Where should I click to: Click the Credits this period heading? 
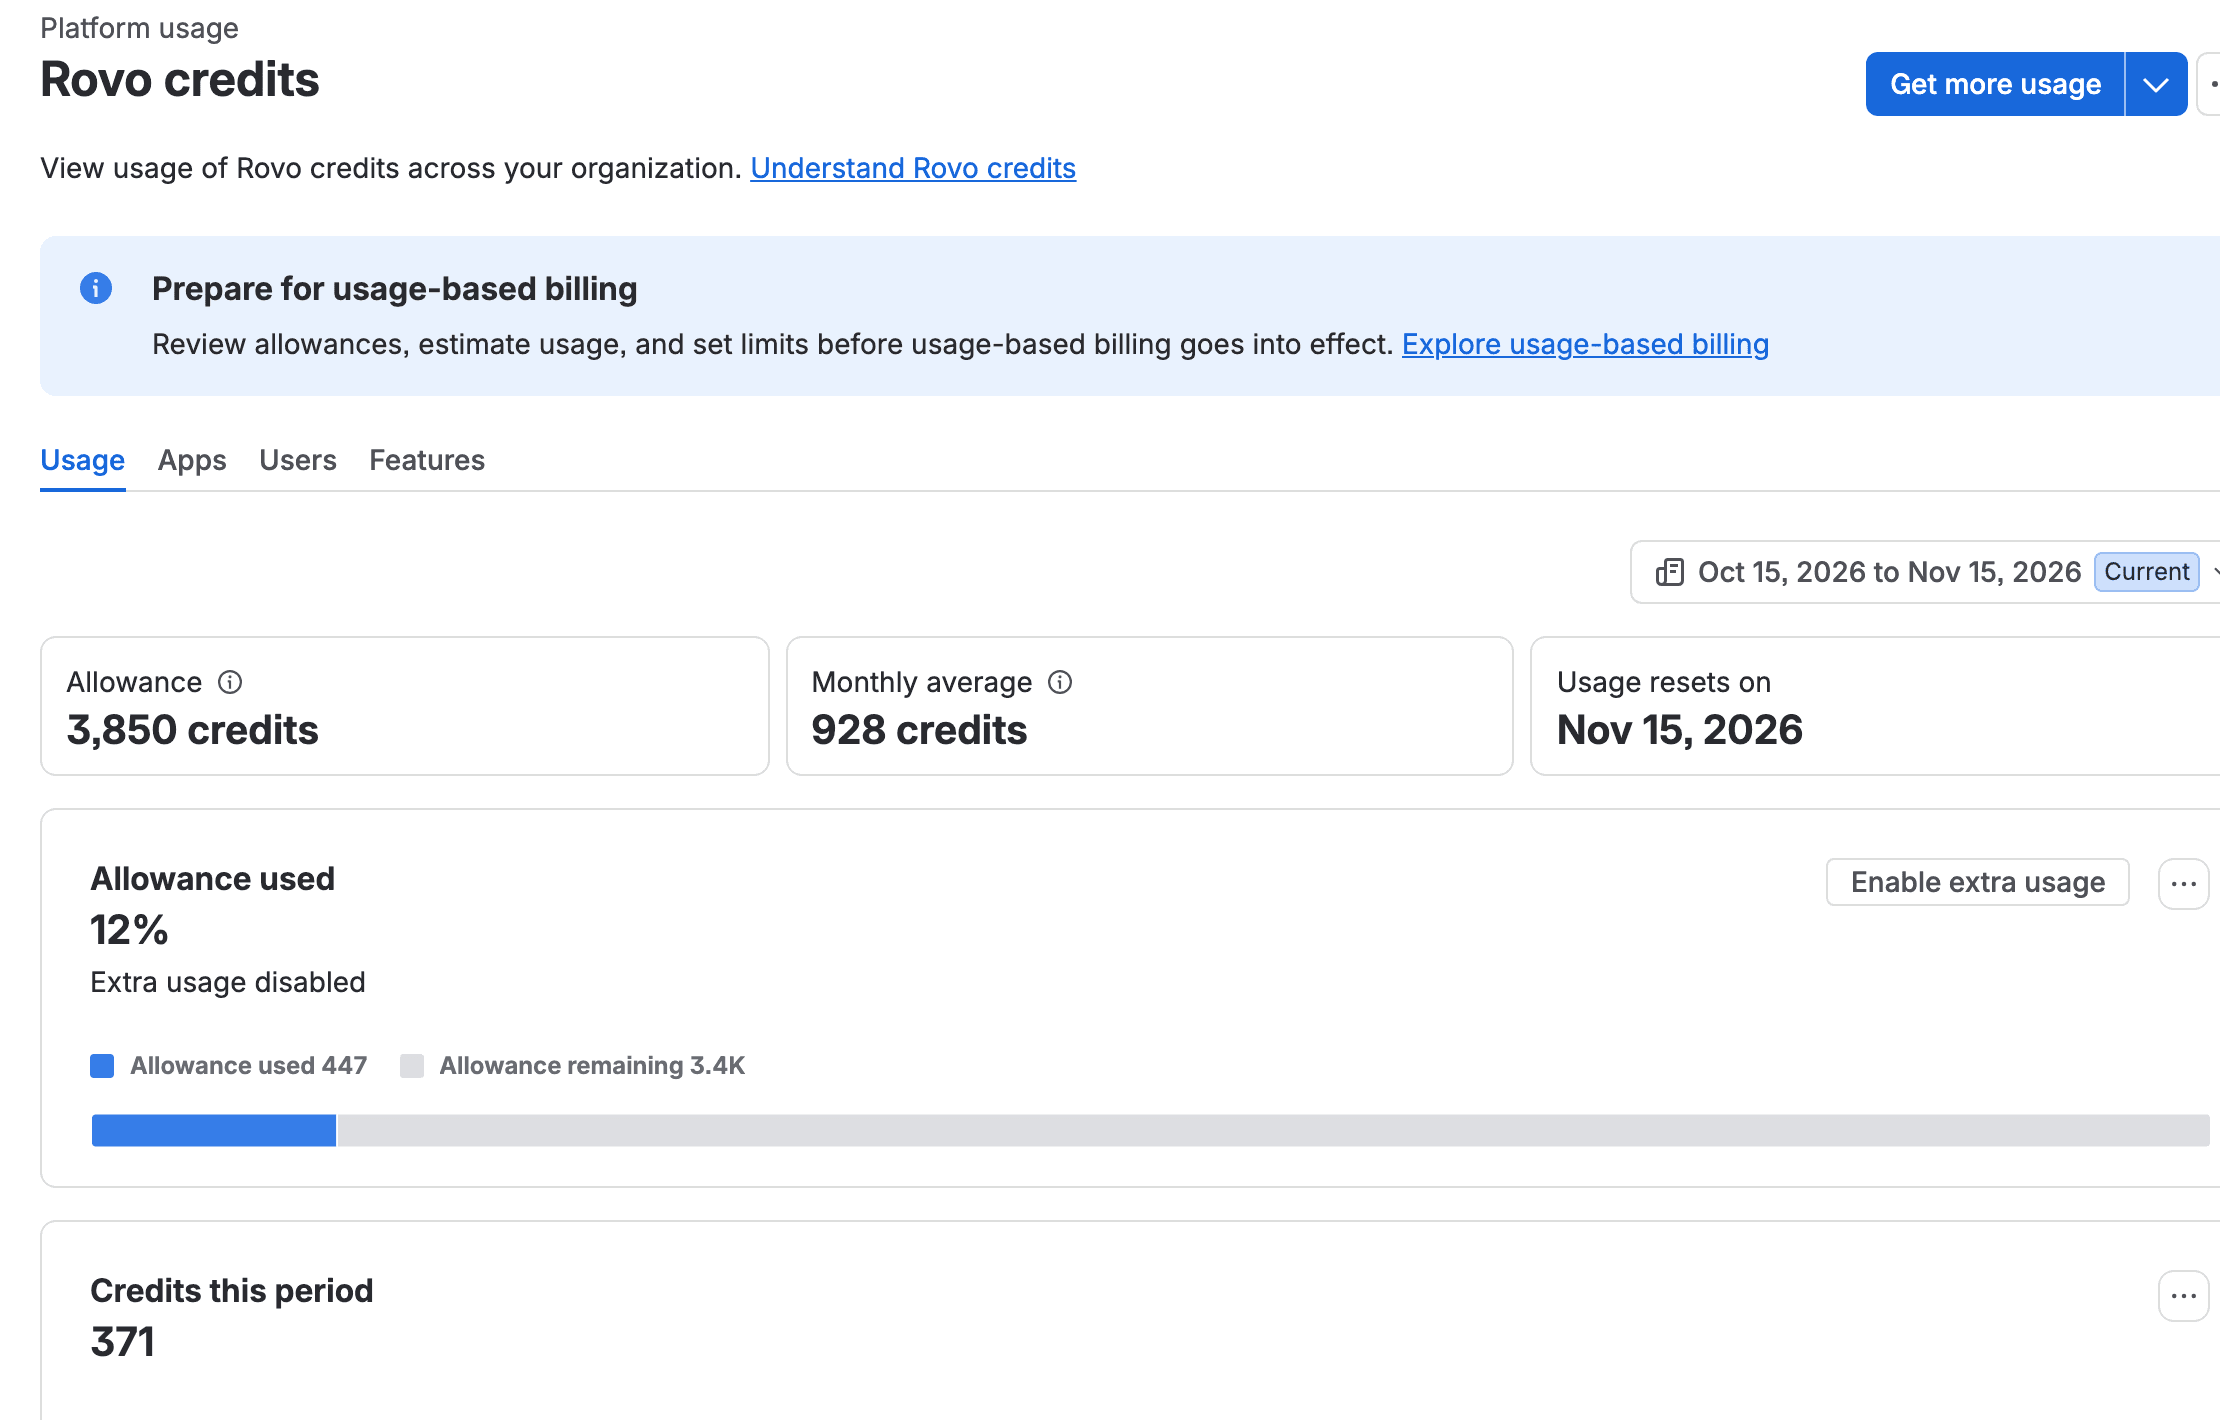(x=232, y=1290)
